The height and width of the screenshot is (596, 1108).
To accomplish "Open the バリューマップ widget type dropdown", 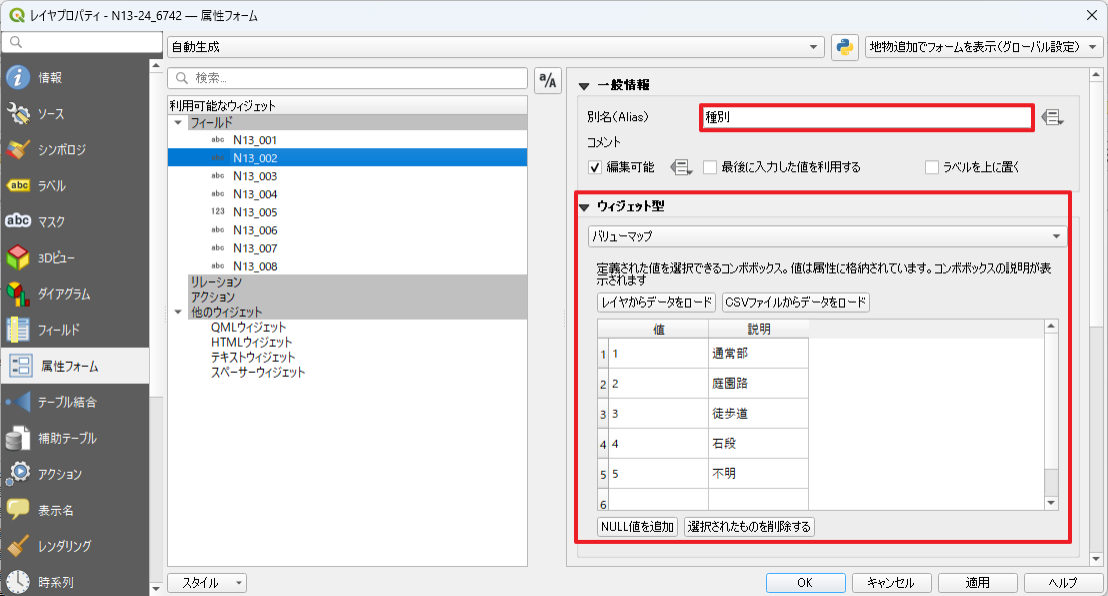I will [x=826, y=237].
